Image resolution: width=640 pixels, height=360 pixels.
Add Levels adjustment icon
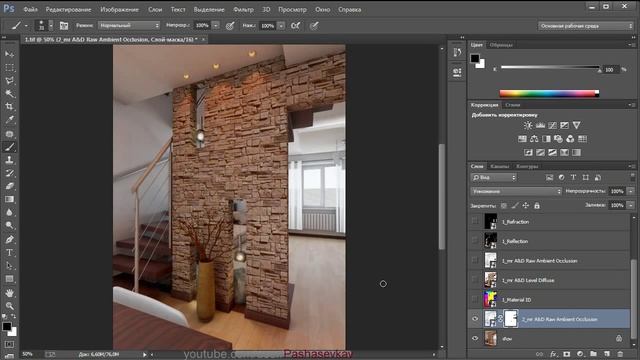pos(540,125)
